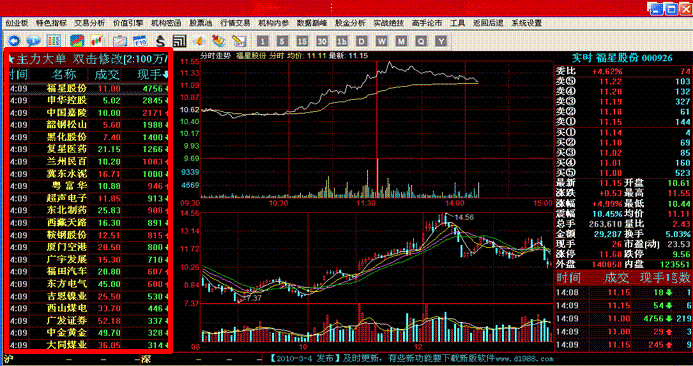Select the candlestick chart toolbar icon
This screenshot has height=366, width=693.
click(x=96, y=41)
